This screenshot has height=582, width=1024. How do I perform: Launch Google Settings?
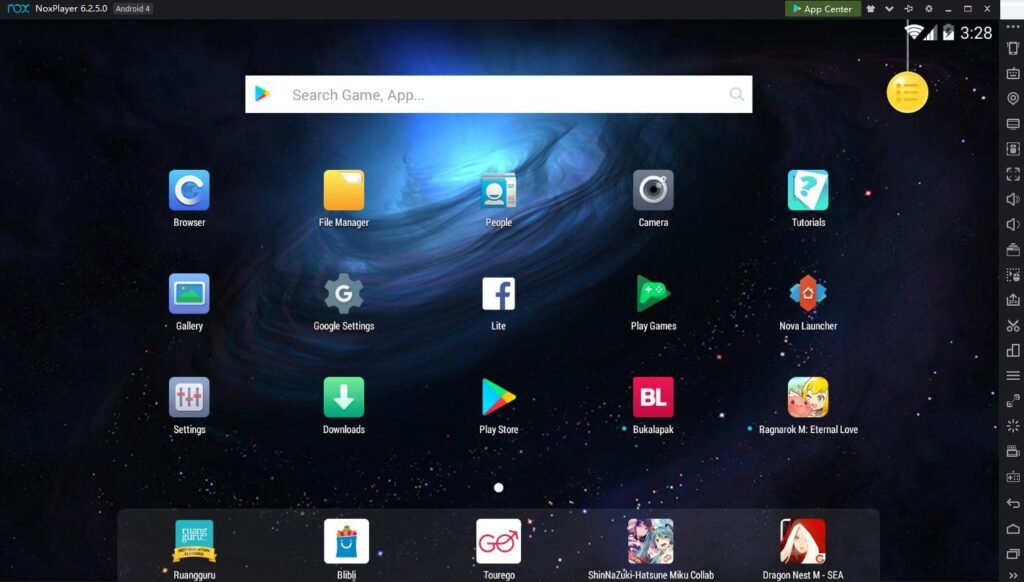344,293
